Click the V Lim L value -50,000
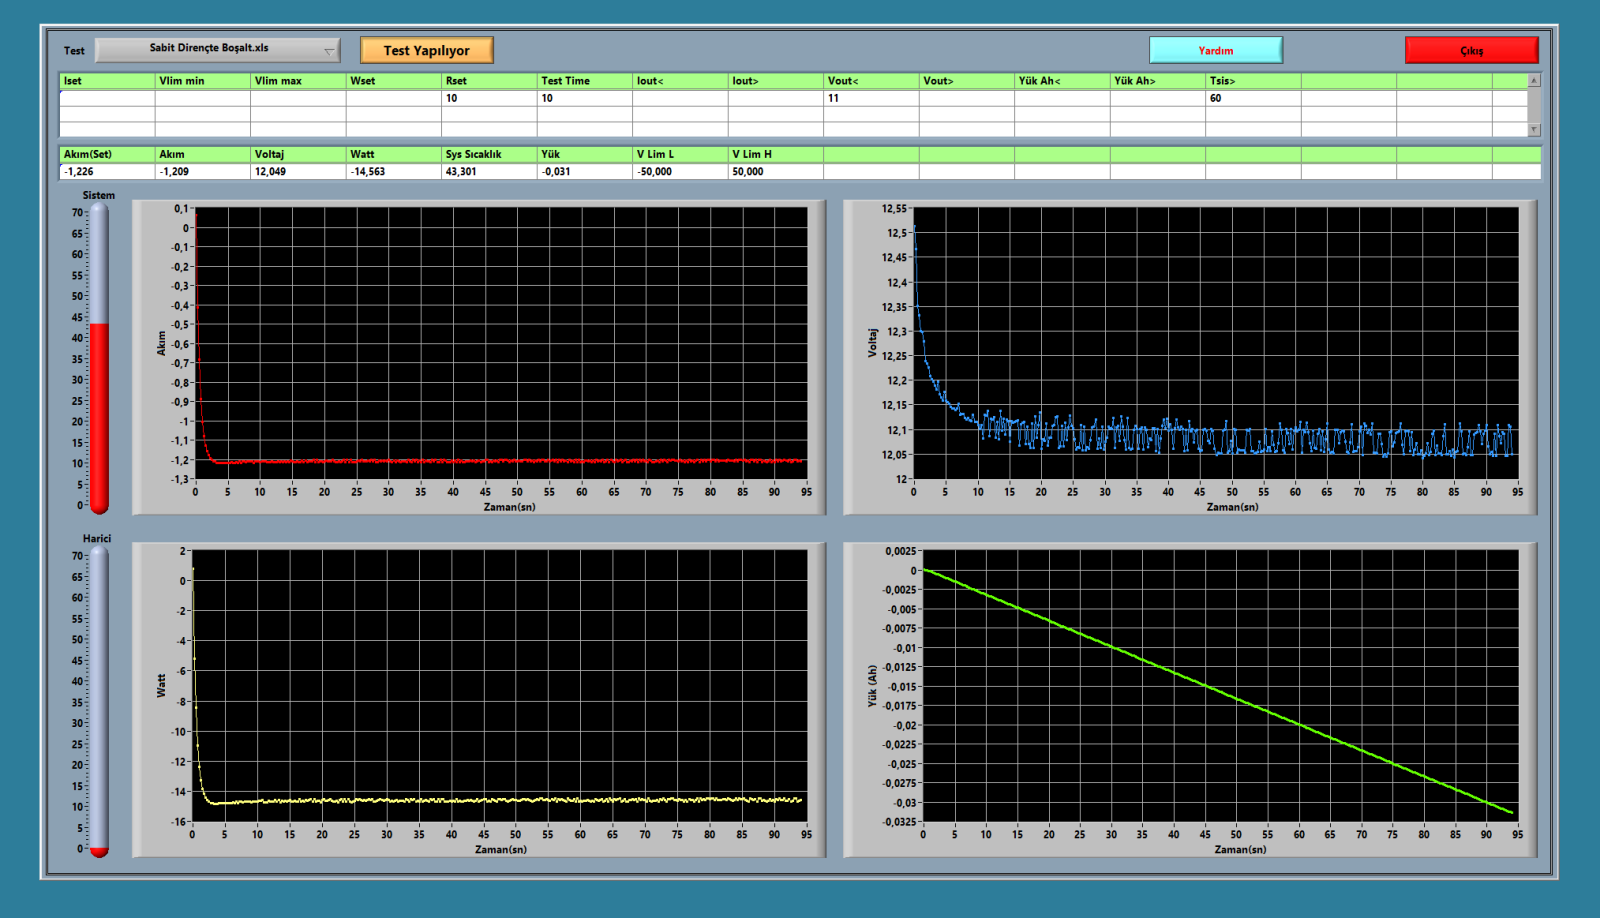The height and width of the screenshot is (918, 1600). [x=680, y=172]
